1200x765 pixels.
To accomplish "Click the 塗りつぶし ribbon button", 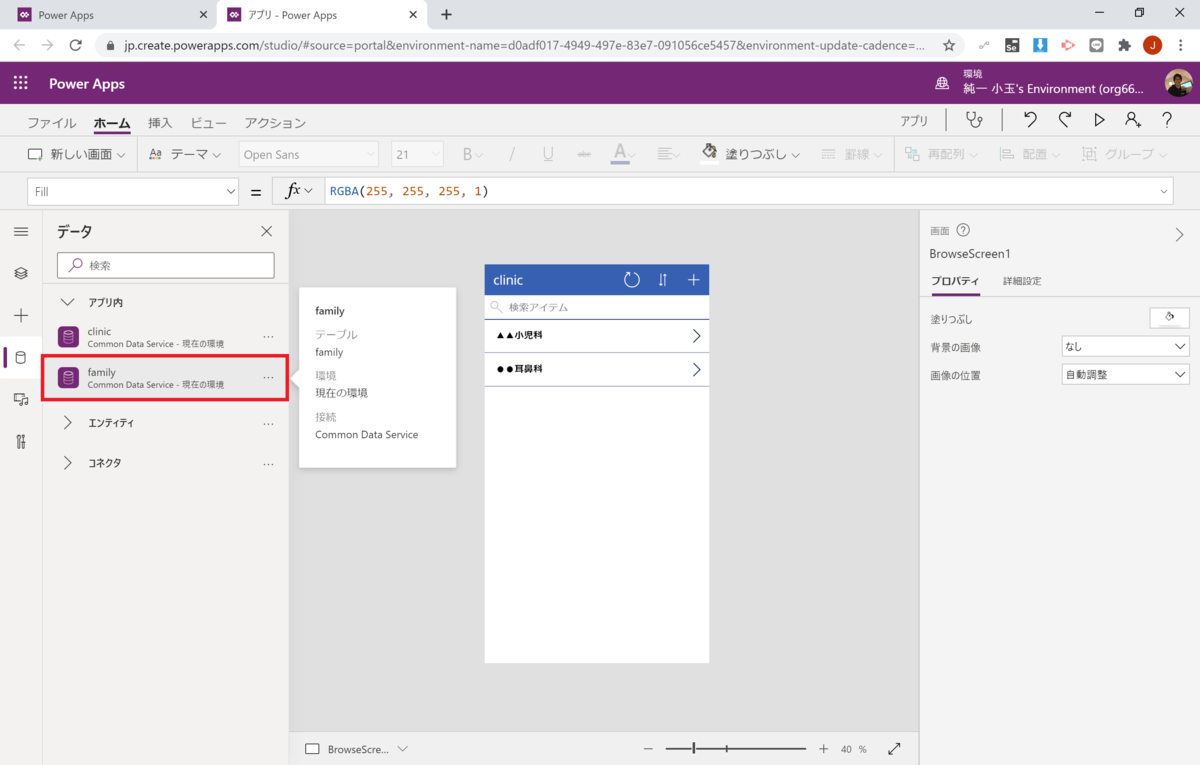I will click(x=751, y=154).
